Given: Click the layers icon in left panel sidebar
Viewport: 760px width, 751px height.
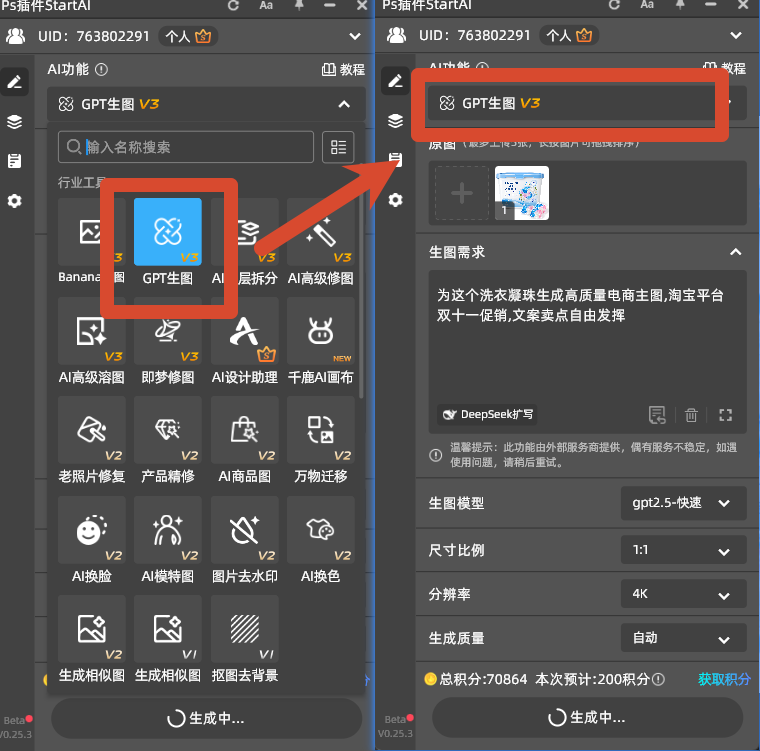Looking at the screenshot, I should (x=15, y=121).
